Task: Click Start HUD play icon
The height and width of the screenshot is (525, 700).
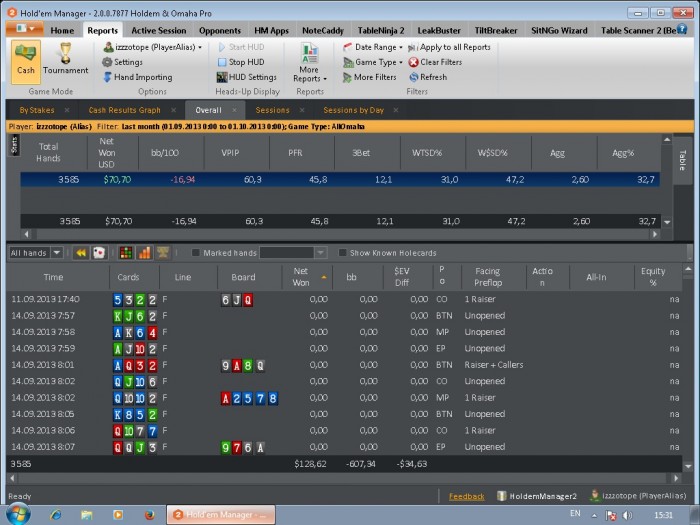Action: click(222, 47)
